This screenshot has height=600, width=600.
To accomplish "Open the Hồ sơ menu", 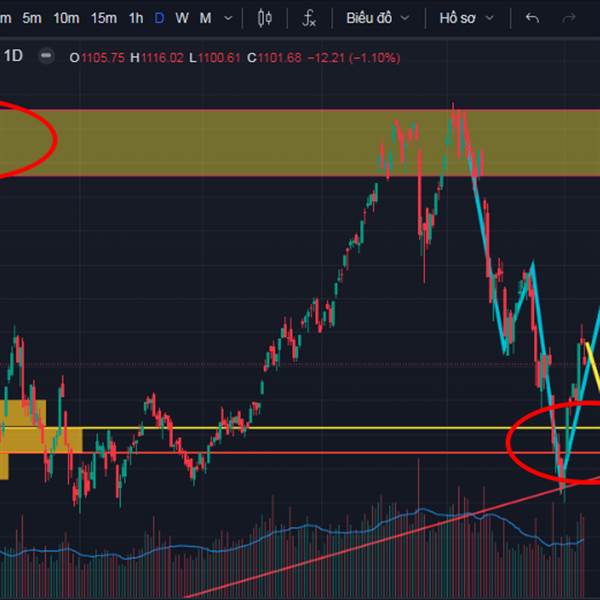I will tap(458, 18).
